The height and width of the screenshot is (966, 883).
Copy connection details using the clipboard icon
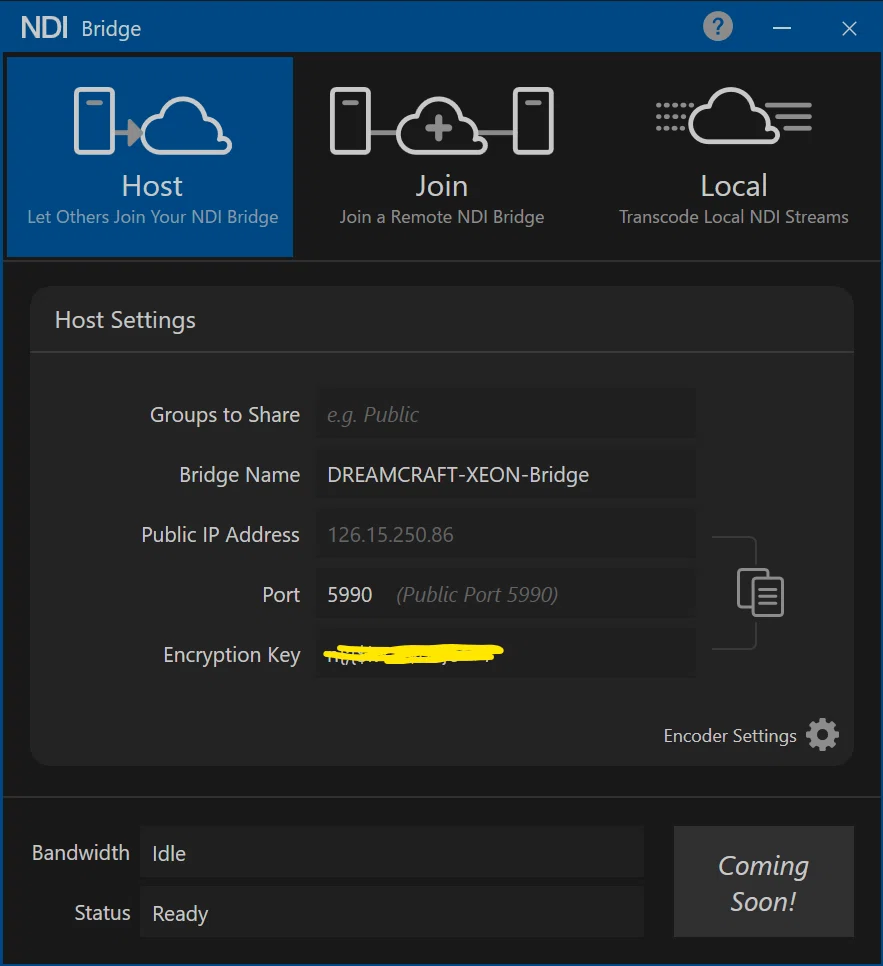pyautogui.click(x=760, y=592)
